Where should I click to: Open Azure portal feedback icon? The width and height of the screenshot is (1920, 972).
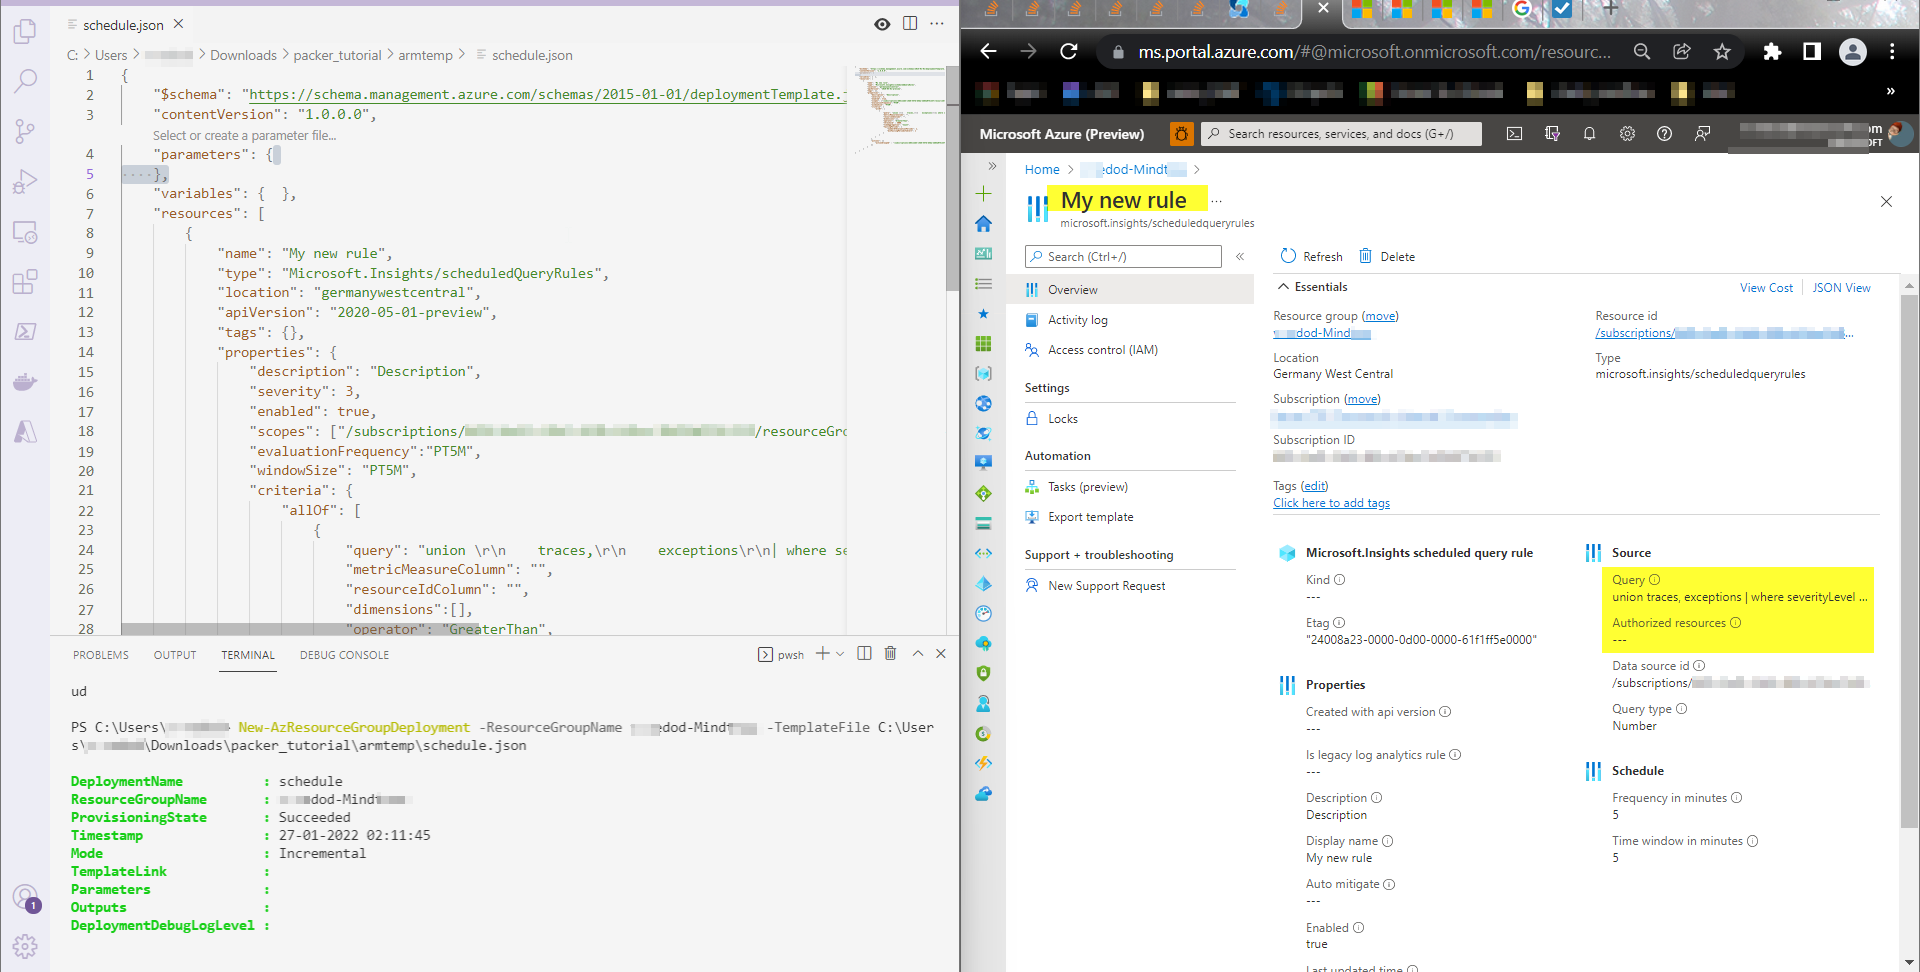click(1702, 134)
